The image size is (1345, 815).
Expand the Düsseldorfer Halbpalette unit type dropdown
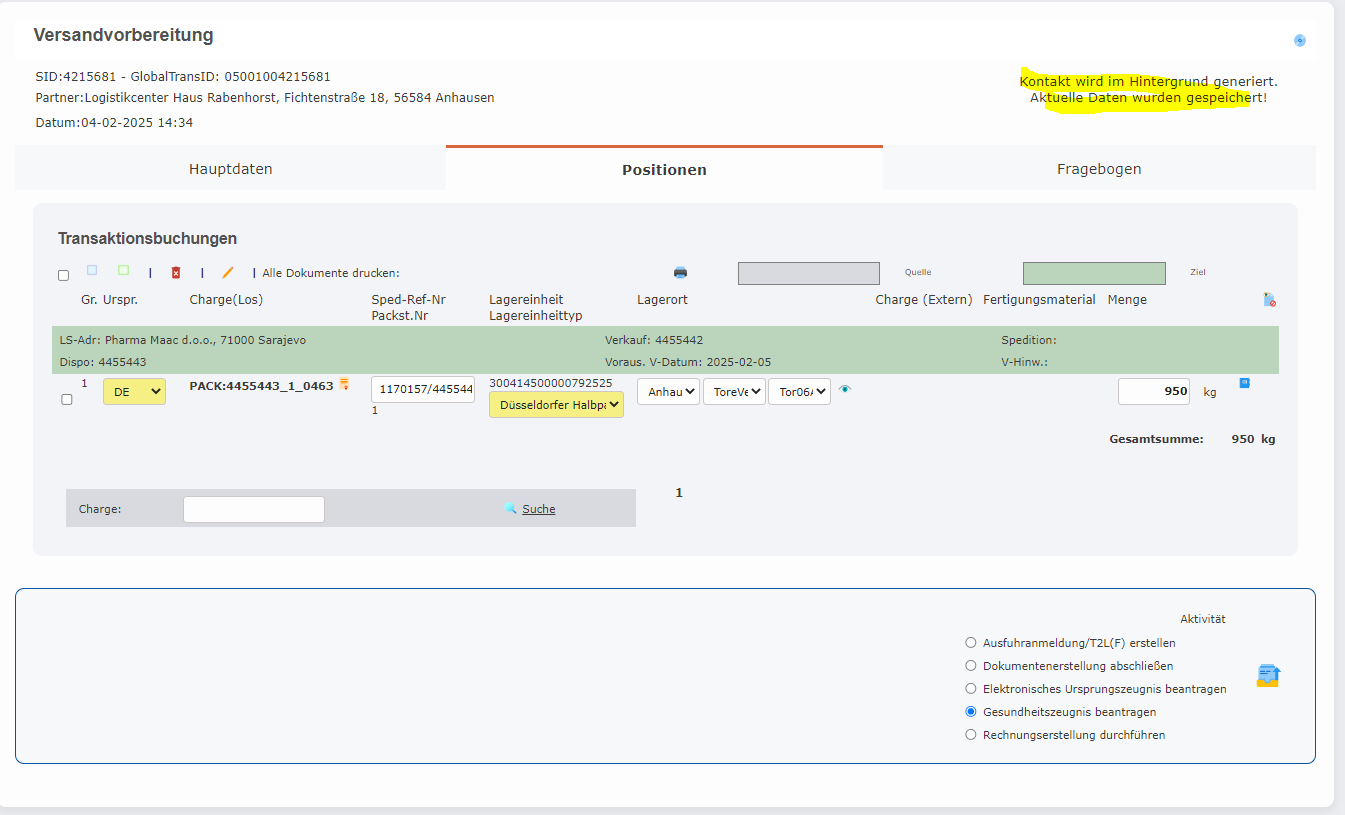(x=556, y=404)
